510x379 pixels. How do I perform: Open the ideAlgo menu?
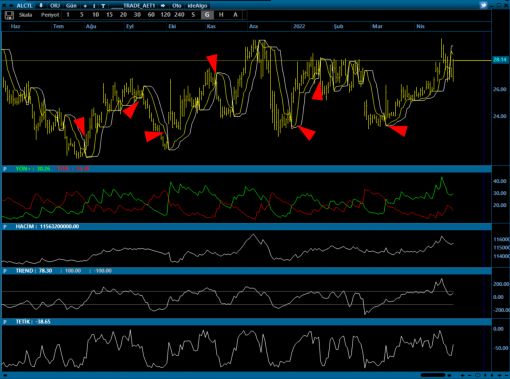197,6
